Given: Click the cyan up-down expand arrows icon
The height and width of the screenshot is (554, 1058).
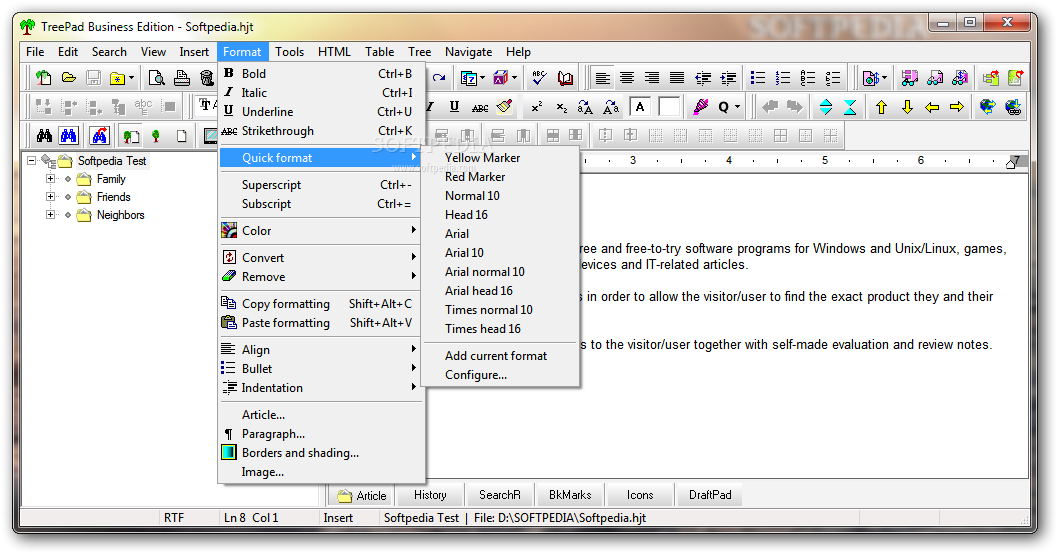Looking at the screenshot, I should pos(826,107).
